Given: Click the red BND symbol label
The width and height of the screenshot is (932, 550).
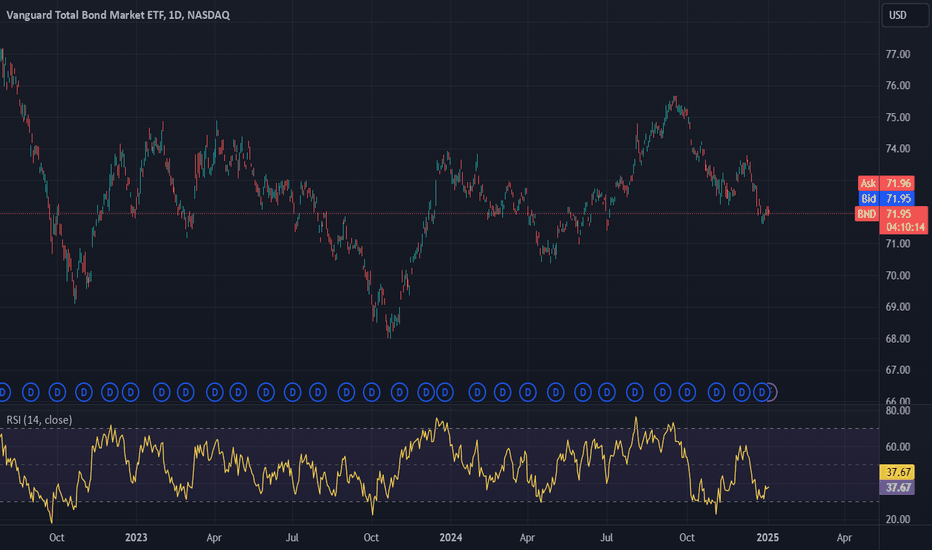Looking at the screenshot, I should coord(867,214).
